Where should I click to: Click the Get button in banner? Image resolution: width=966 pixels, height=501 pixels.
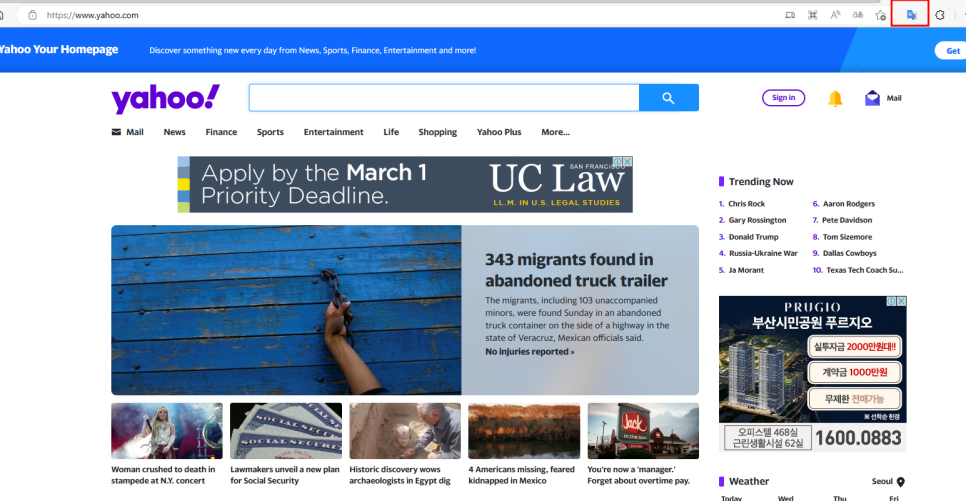tap(952, 51)
